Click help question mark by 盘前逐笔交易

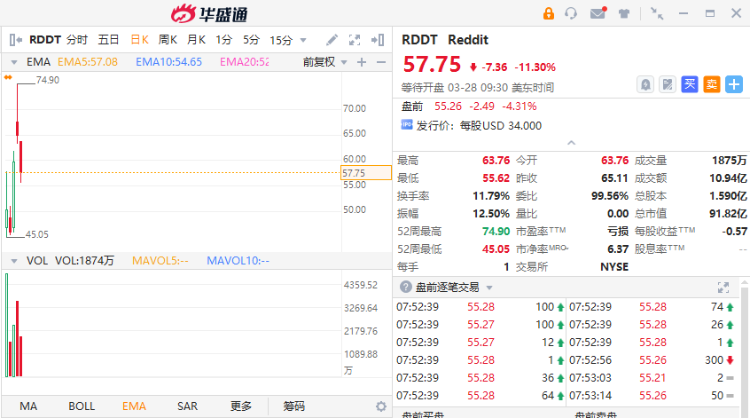[x=406, y=287]
